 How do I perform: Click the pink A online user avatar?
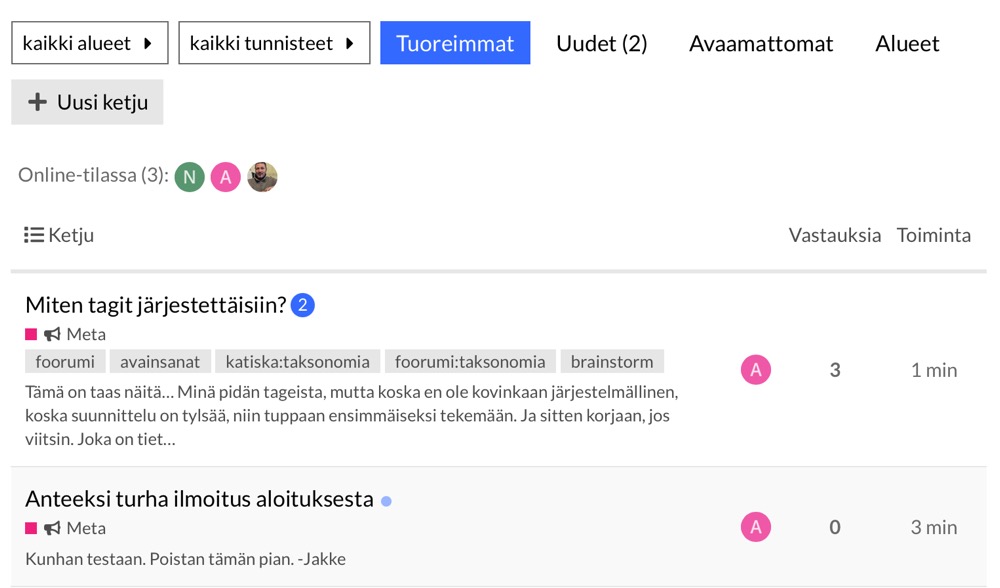tap(226, 177)
